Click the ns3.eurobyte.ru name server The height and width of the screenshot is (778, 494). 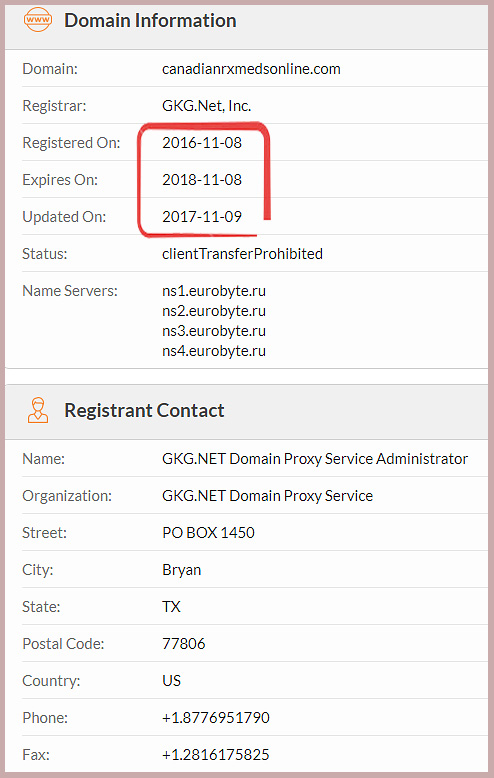[214, 330]
